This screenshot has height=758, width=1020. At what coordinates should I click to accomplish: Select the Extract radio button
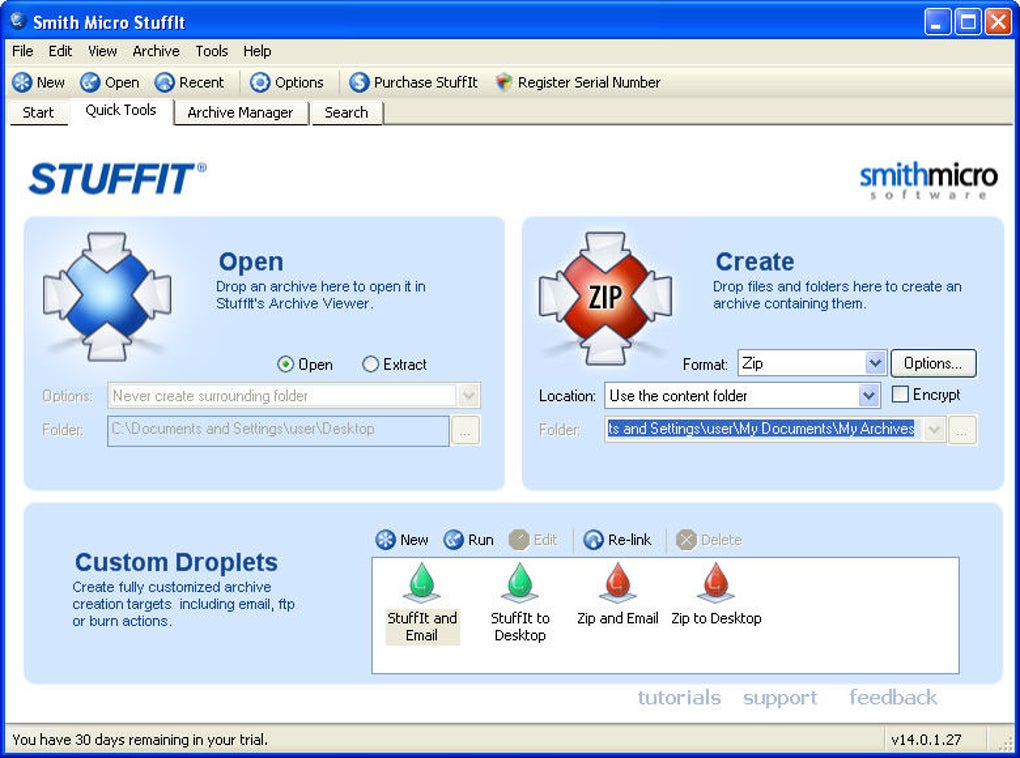370,364
